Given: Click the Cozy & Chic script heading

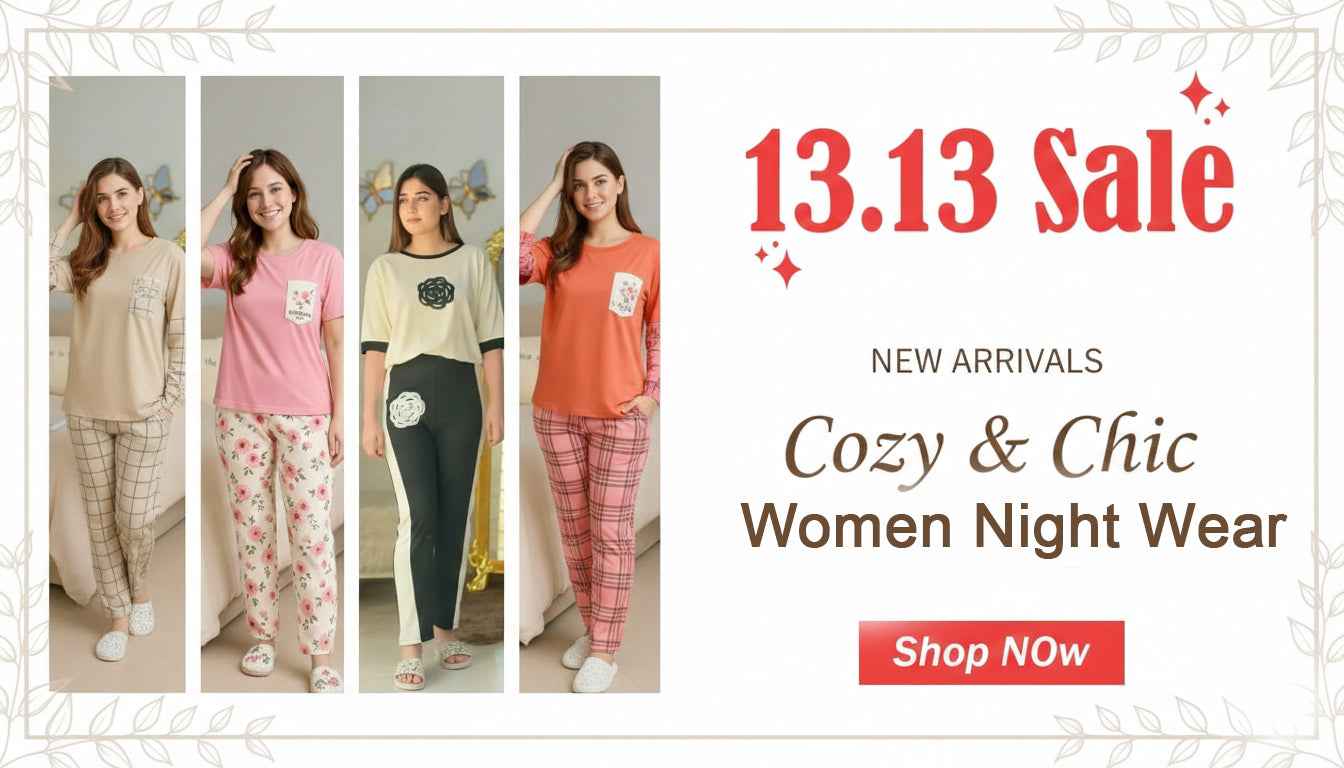Looking at the screenshot, I should point(990,447).
